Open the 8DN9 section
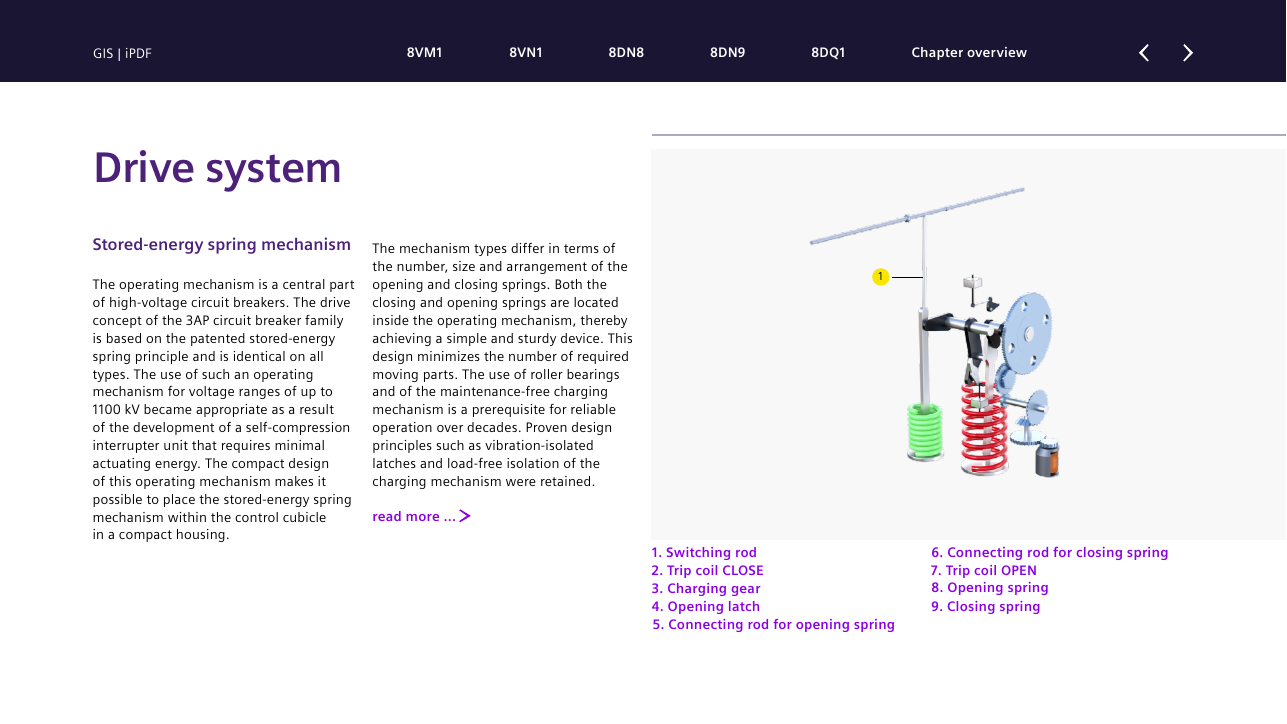Screen dimensions: 1287x724 [728, 53]
